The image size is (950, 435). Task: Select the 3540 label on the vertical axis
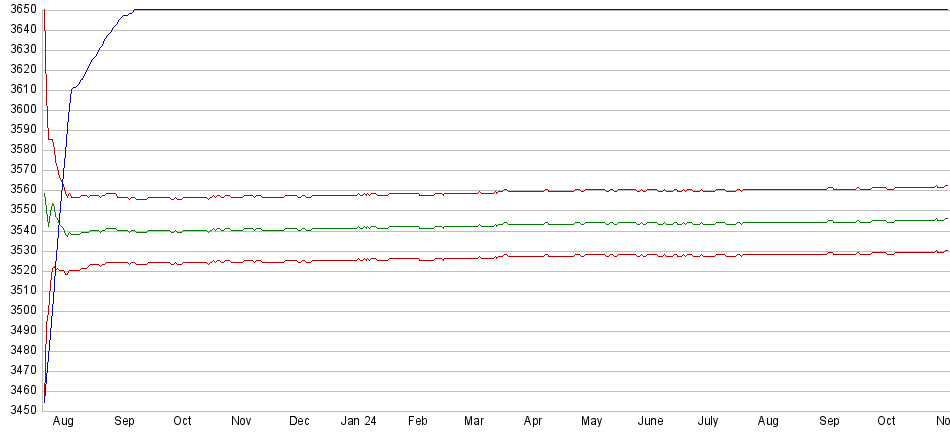pos(19,229)
